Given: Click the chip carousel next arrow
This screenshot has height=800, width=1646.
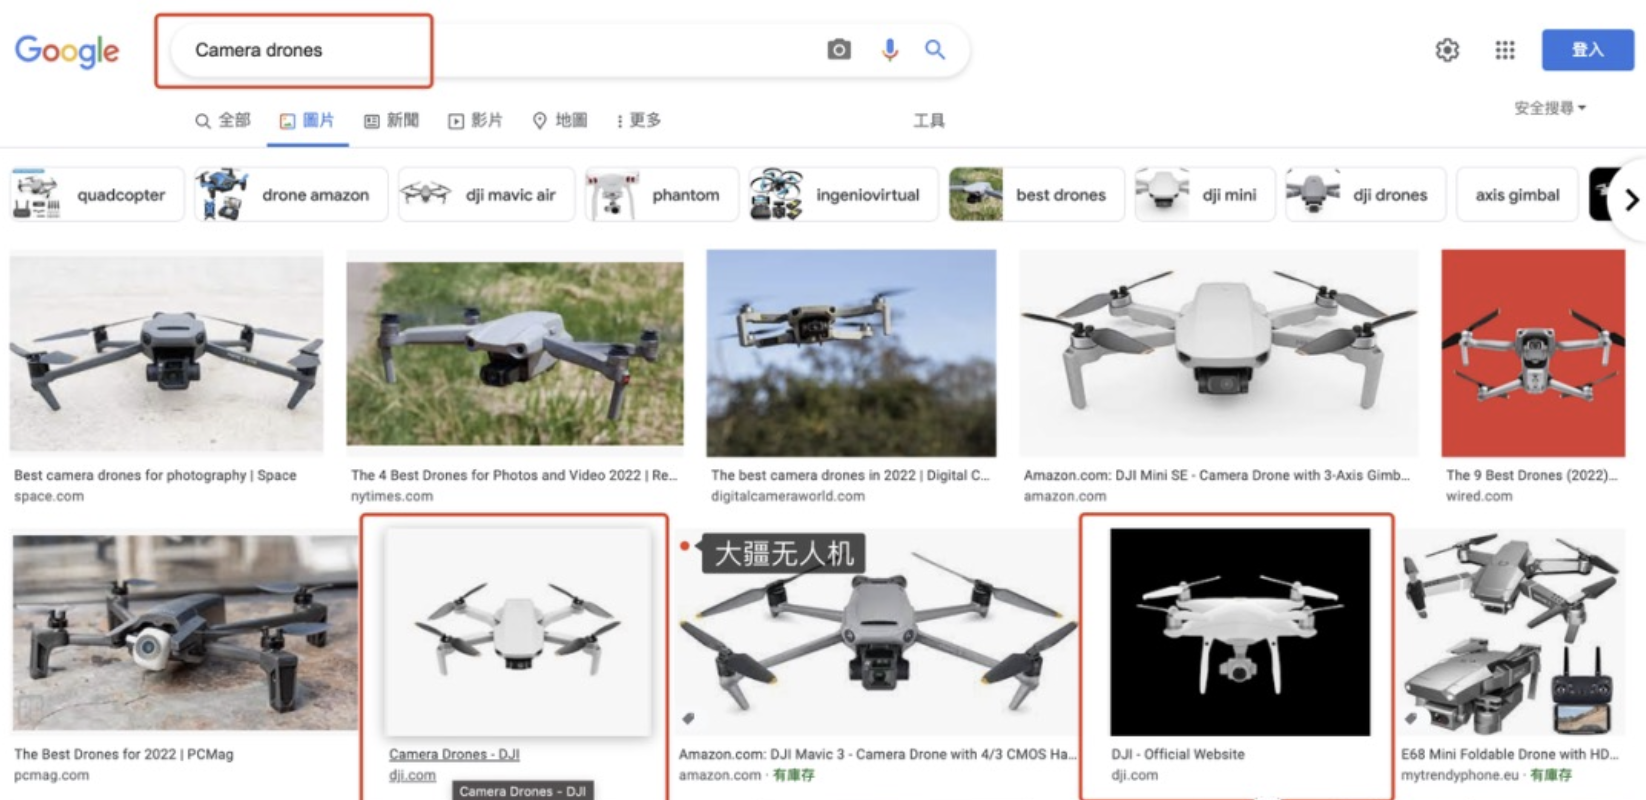Looking at the screenshot, I should [x=1629, y=200].
